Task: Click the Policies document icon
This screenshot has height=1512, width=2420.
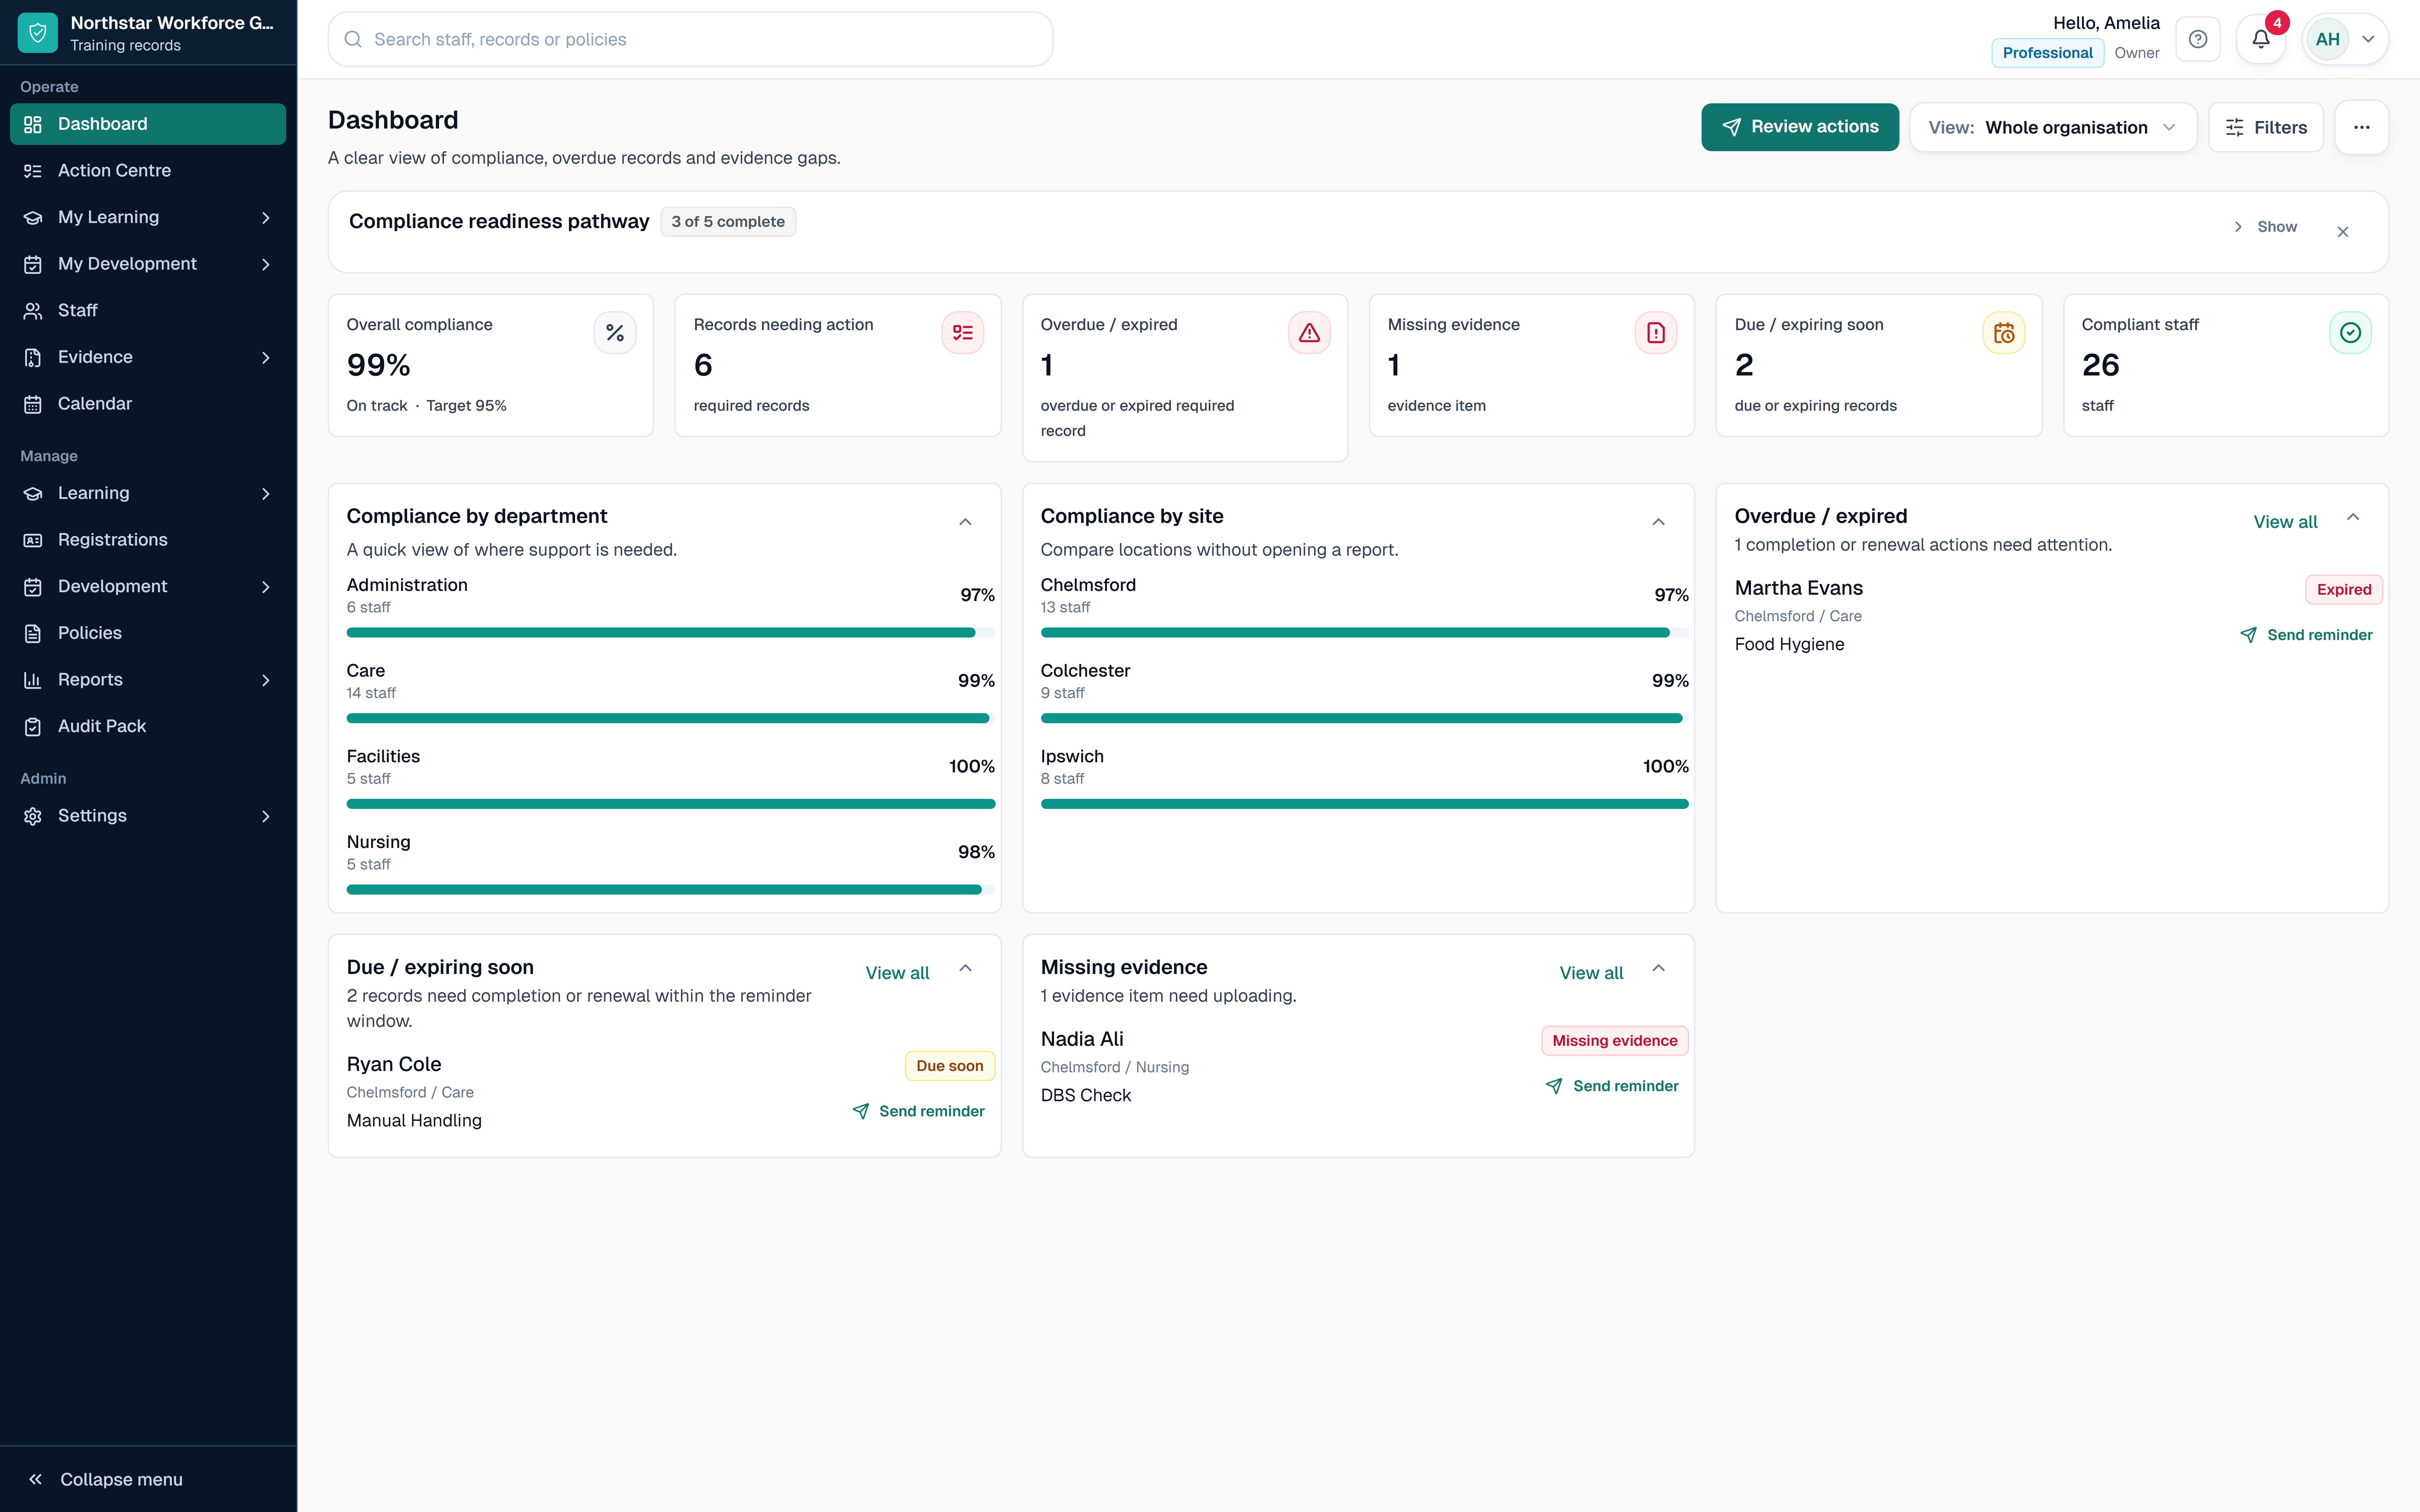Action: coord(33,633)
